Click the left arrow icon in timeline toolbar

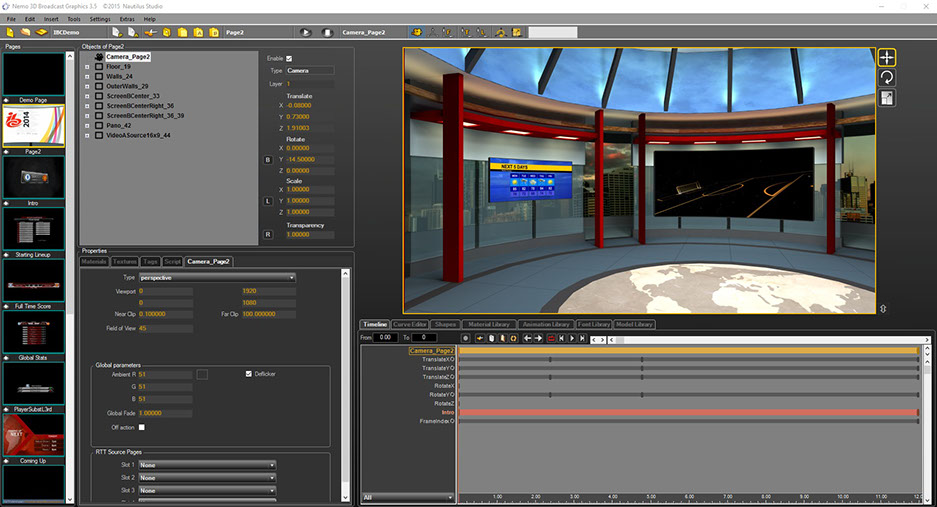coord(527,338)
